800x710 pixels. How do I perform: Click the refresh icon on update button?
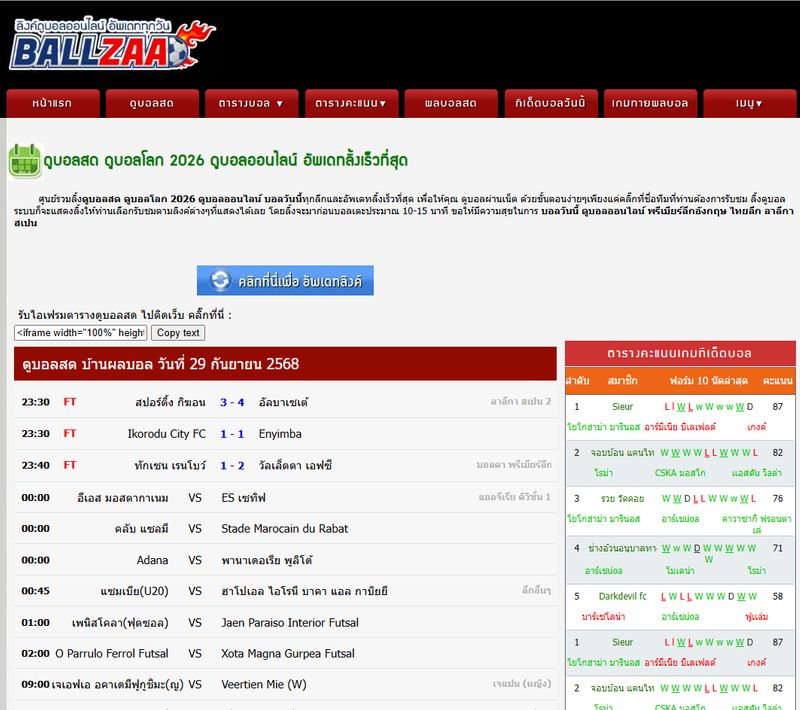(220, 280)
